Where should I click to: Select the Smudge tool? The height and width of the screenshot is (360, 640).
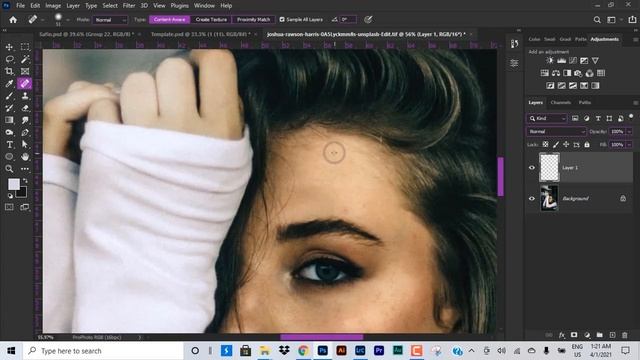click(25, 120)
